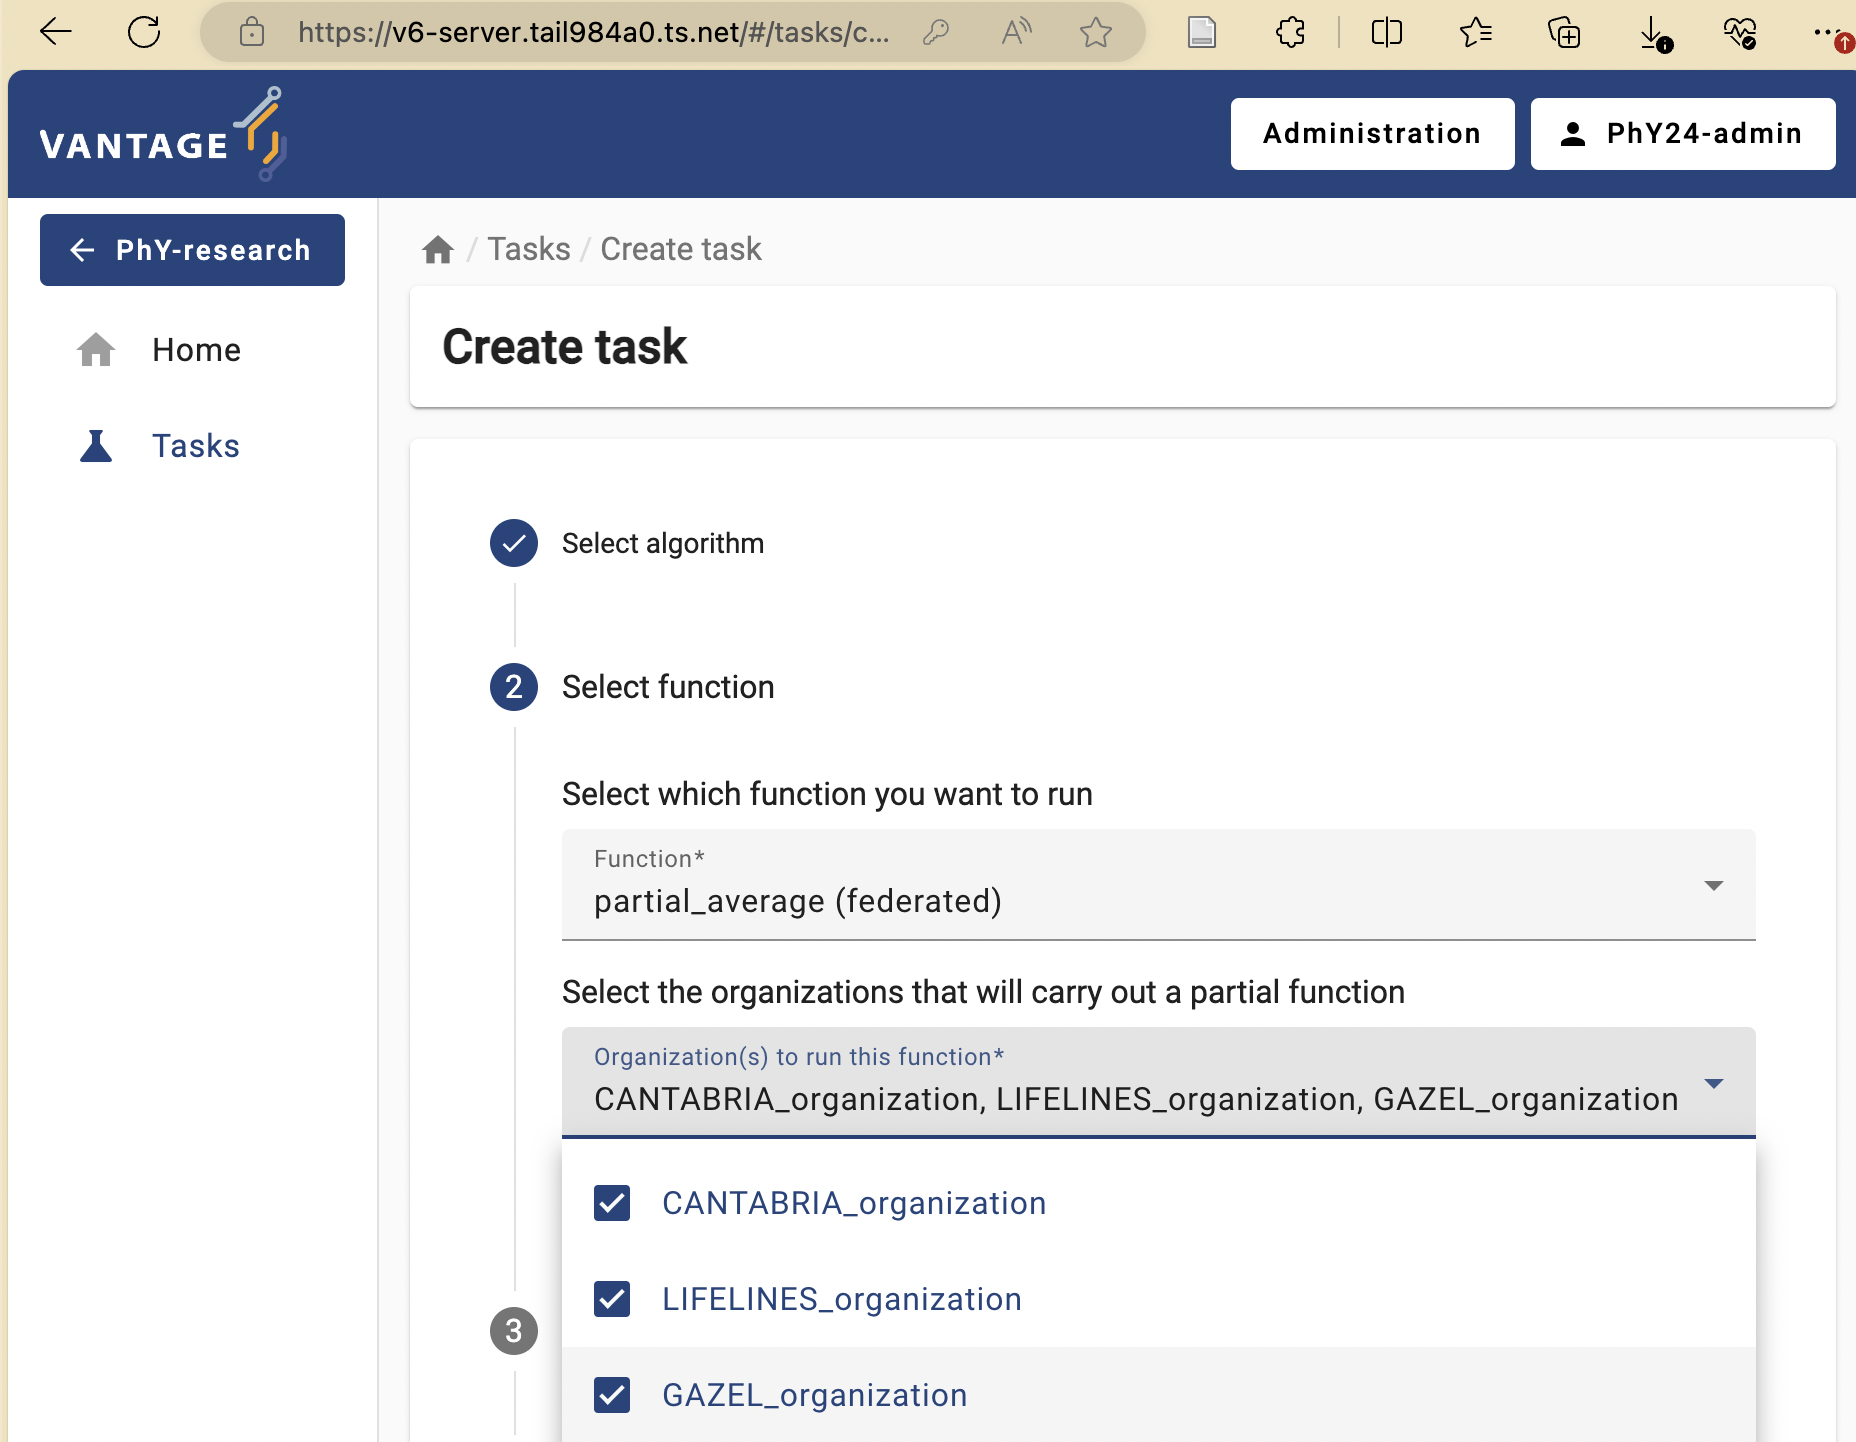Click the Create task breadcrumb text
This screenshot has width=1856, height=1442.
coord(681,249)
